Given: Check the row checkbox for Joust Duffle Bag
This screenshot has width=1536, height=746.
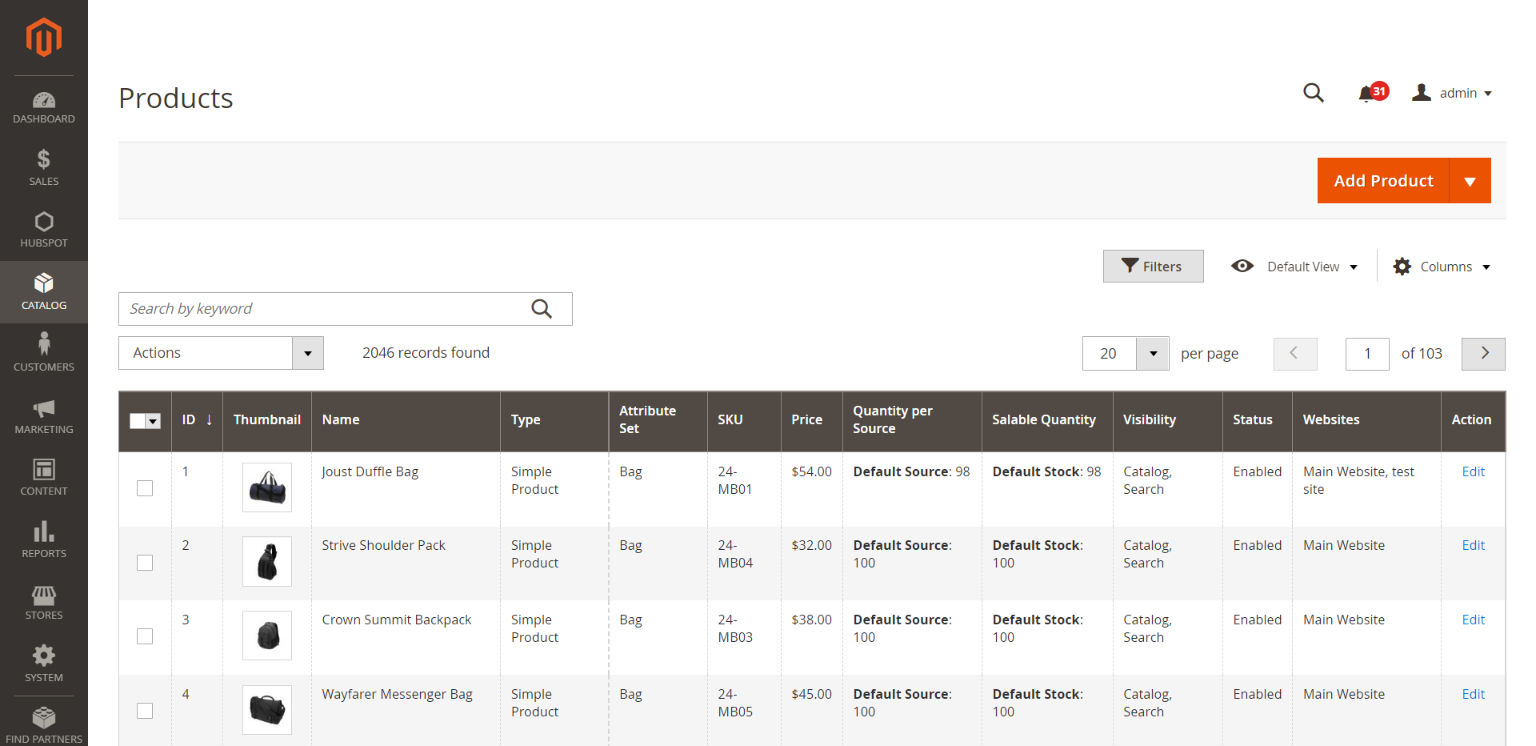Looking at the screenshot, I should 145,488.
